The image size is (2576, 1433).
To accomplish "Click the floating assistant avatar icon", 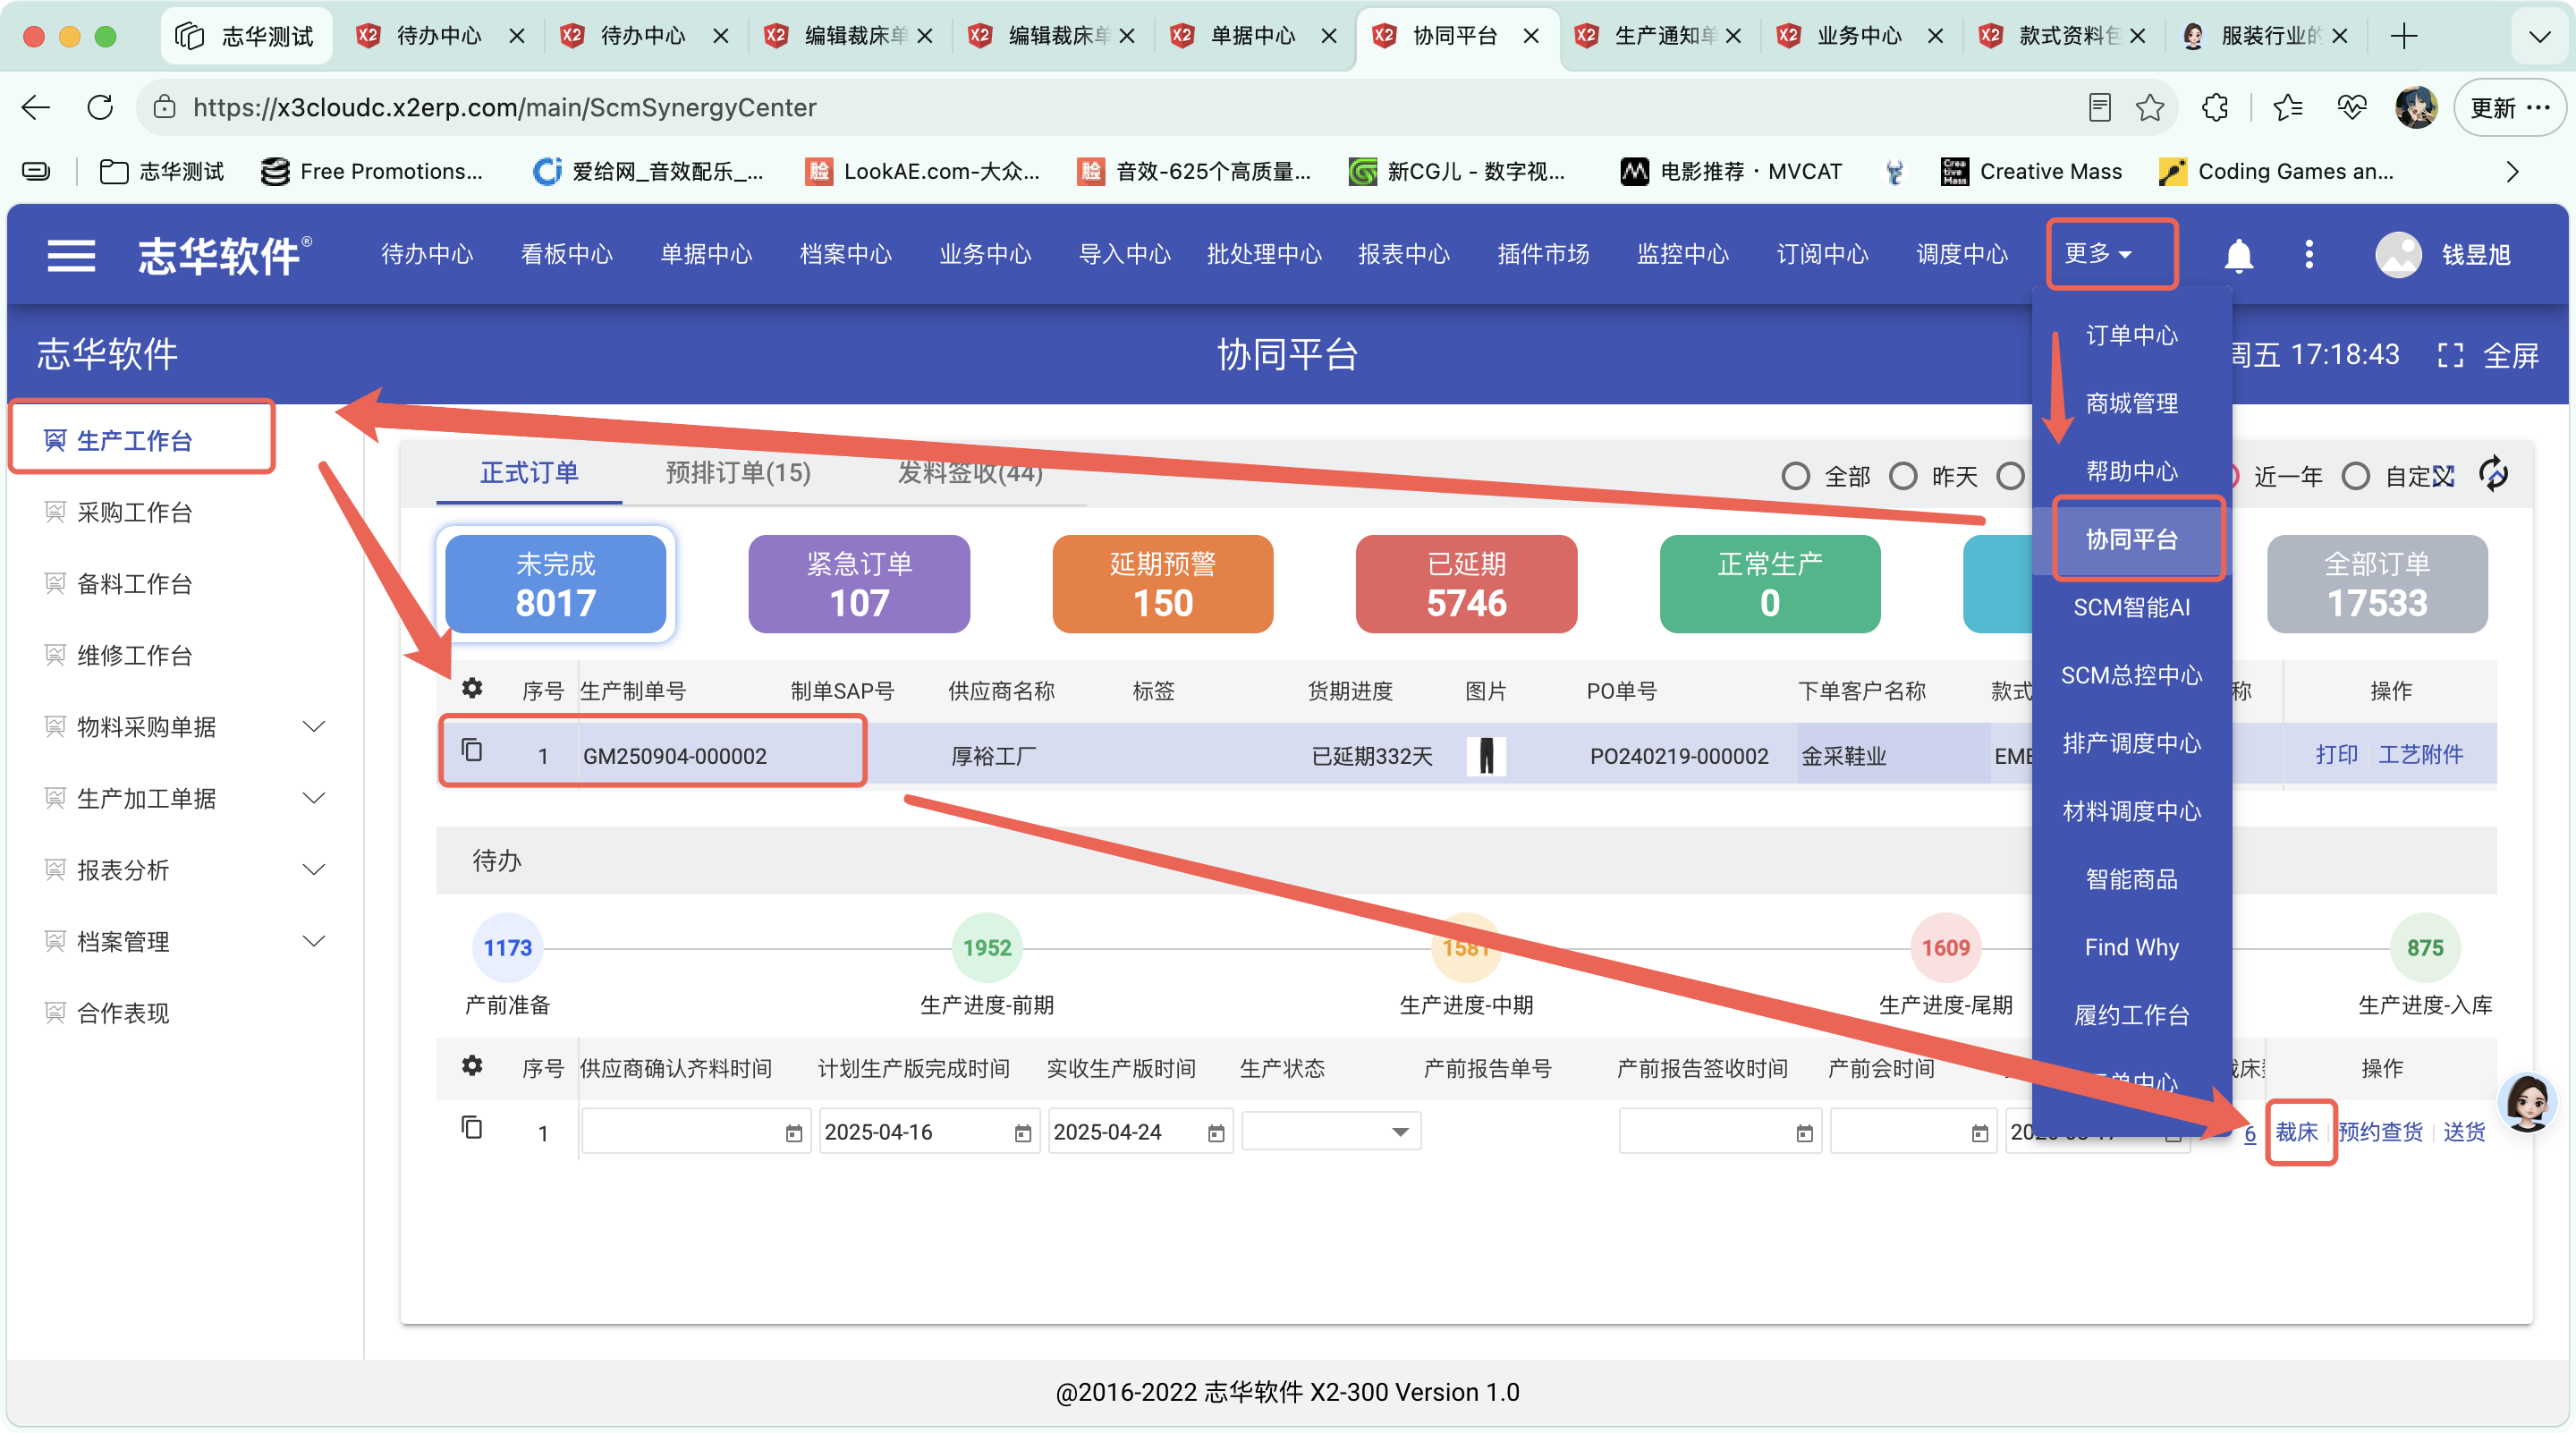I will tap(2528, 1102).
